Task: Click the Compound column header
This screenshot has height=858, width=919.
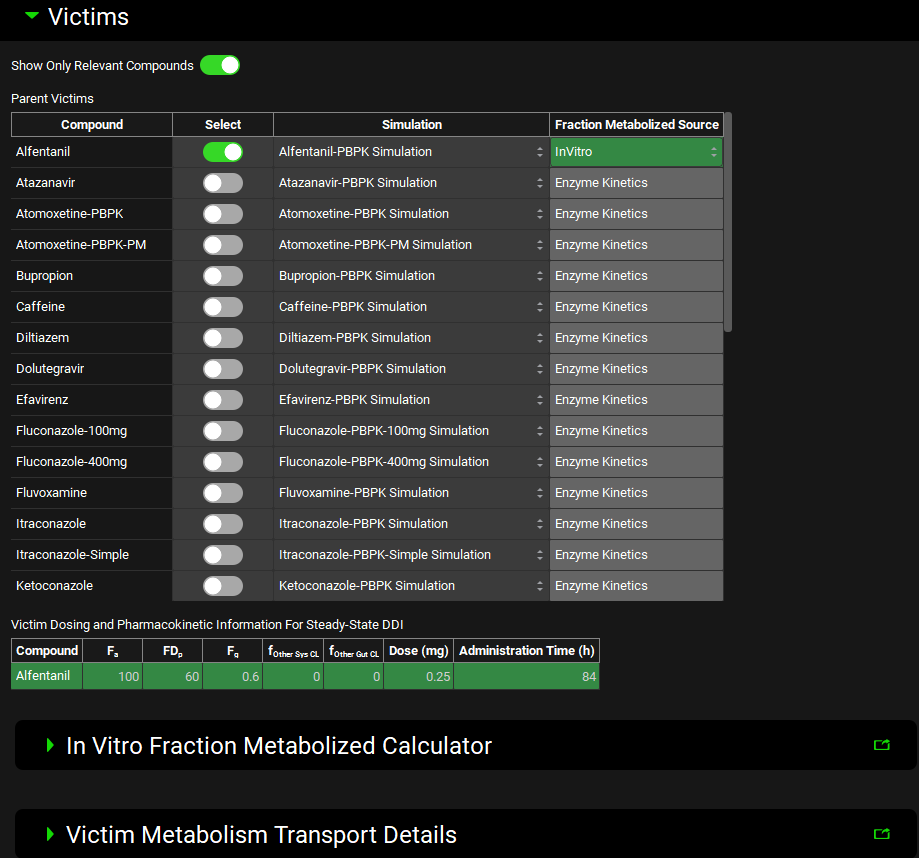Action: pos(92,125)
